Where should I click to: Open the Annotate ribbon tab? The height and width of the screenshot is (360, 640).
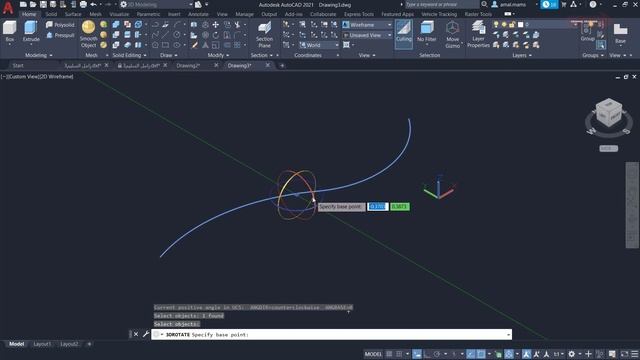(x=198, y=14)
